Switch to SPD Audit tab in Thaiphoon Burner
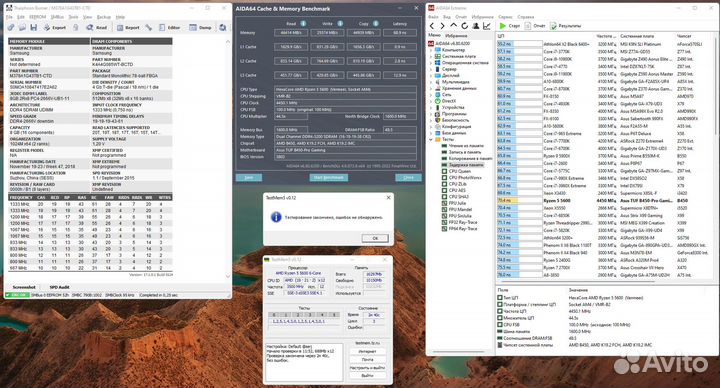This screenshot has width=720, height=388. pyautogui.click(x=60, y=287)
